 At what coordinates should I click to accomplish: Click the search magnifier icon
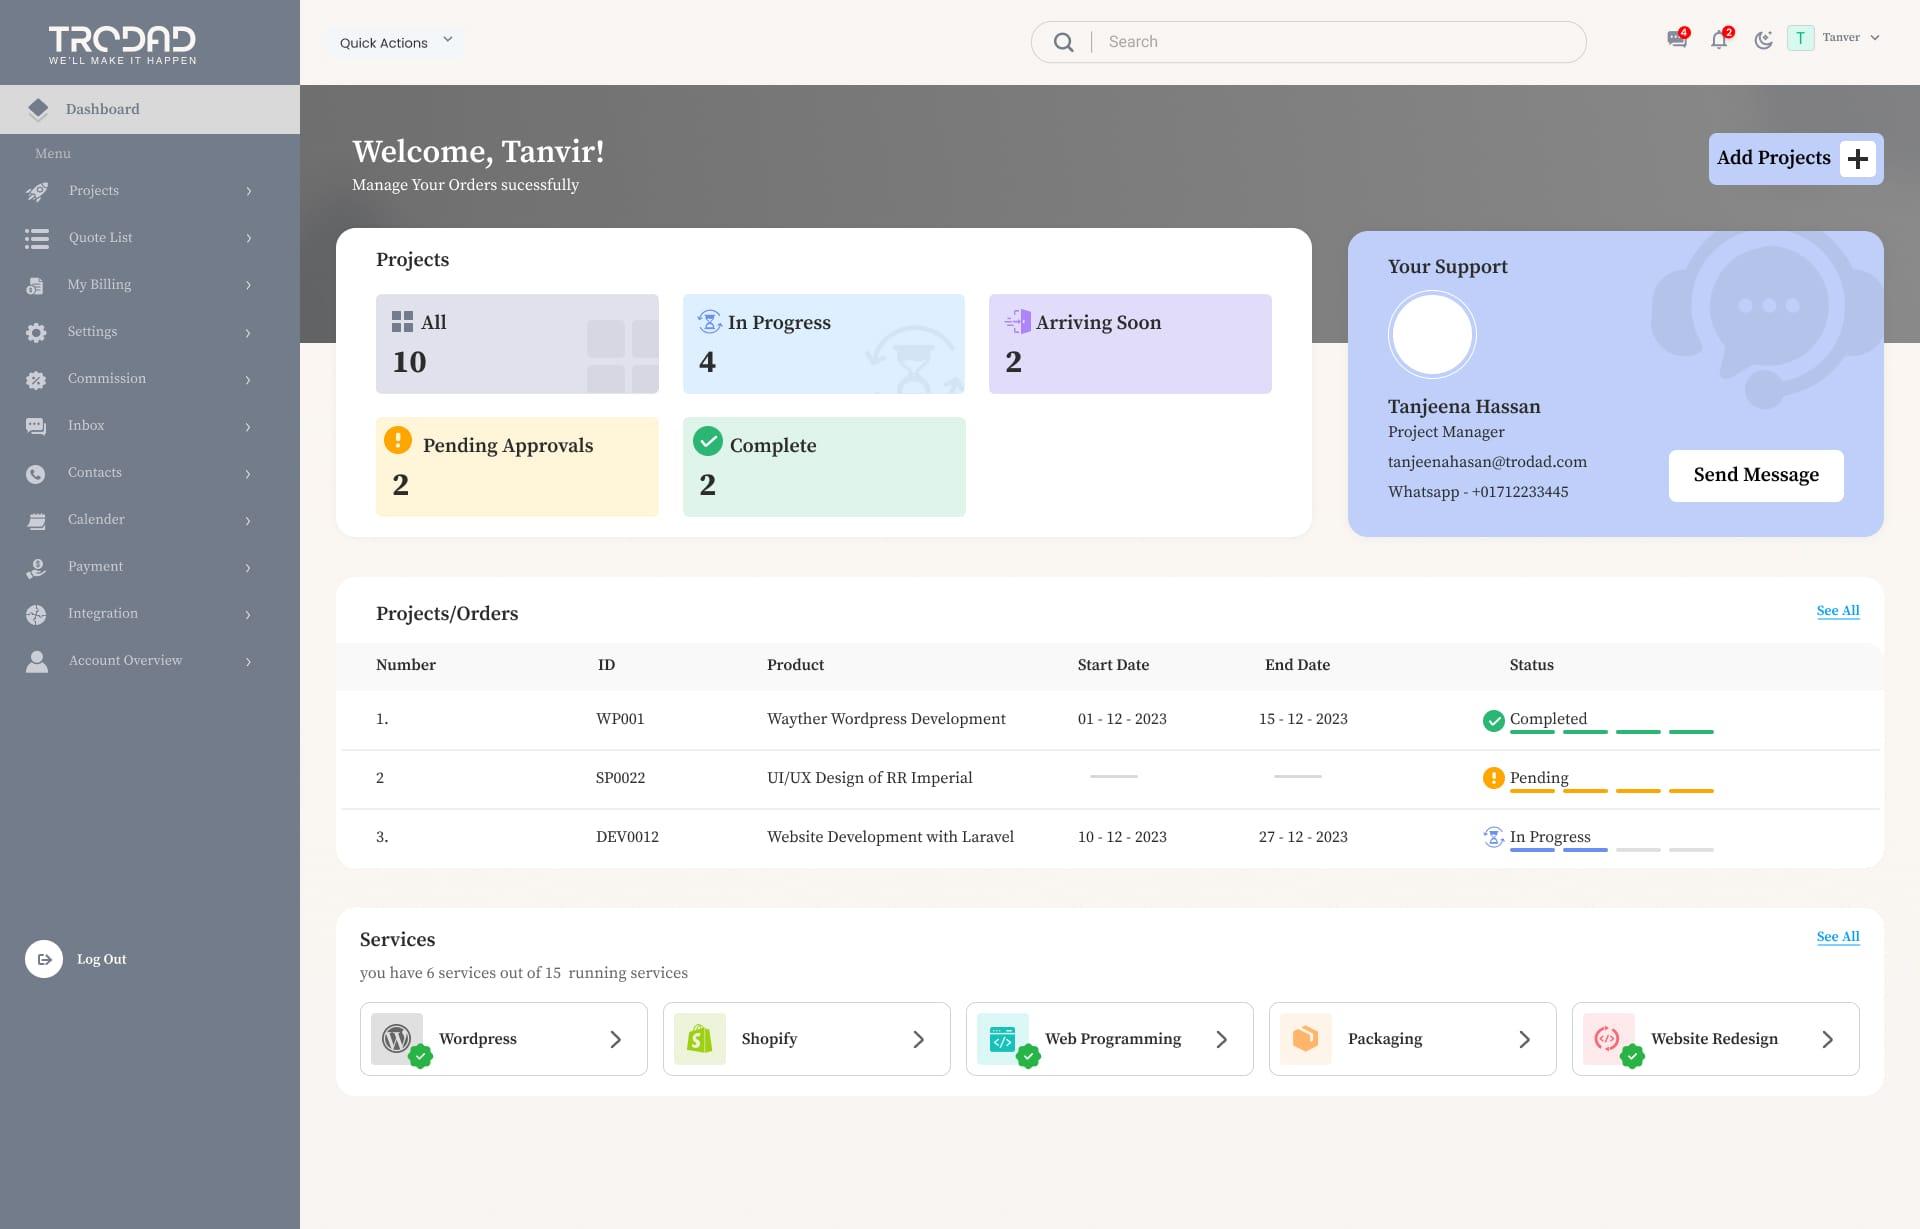1063,42
